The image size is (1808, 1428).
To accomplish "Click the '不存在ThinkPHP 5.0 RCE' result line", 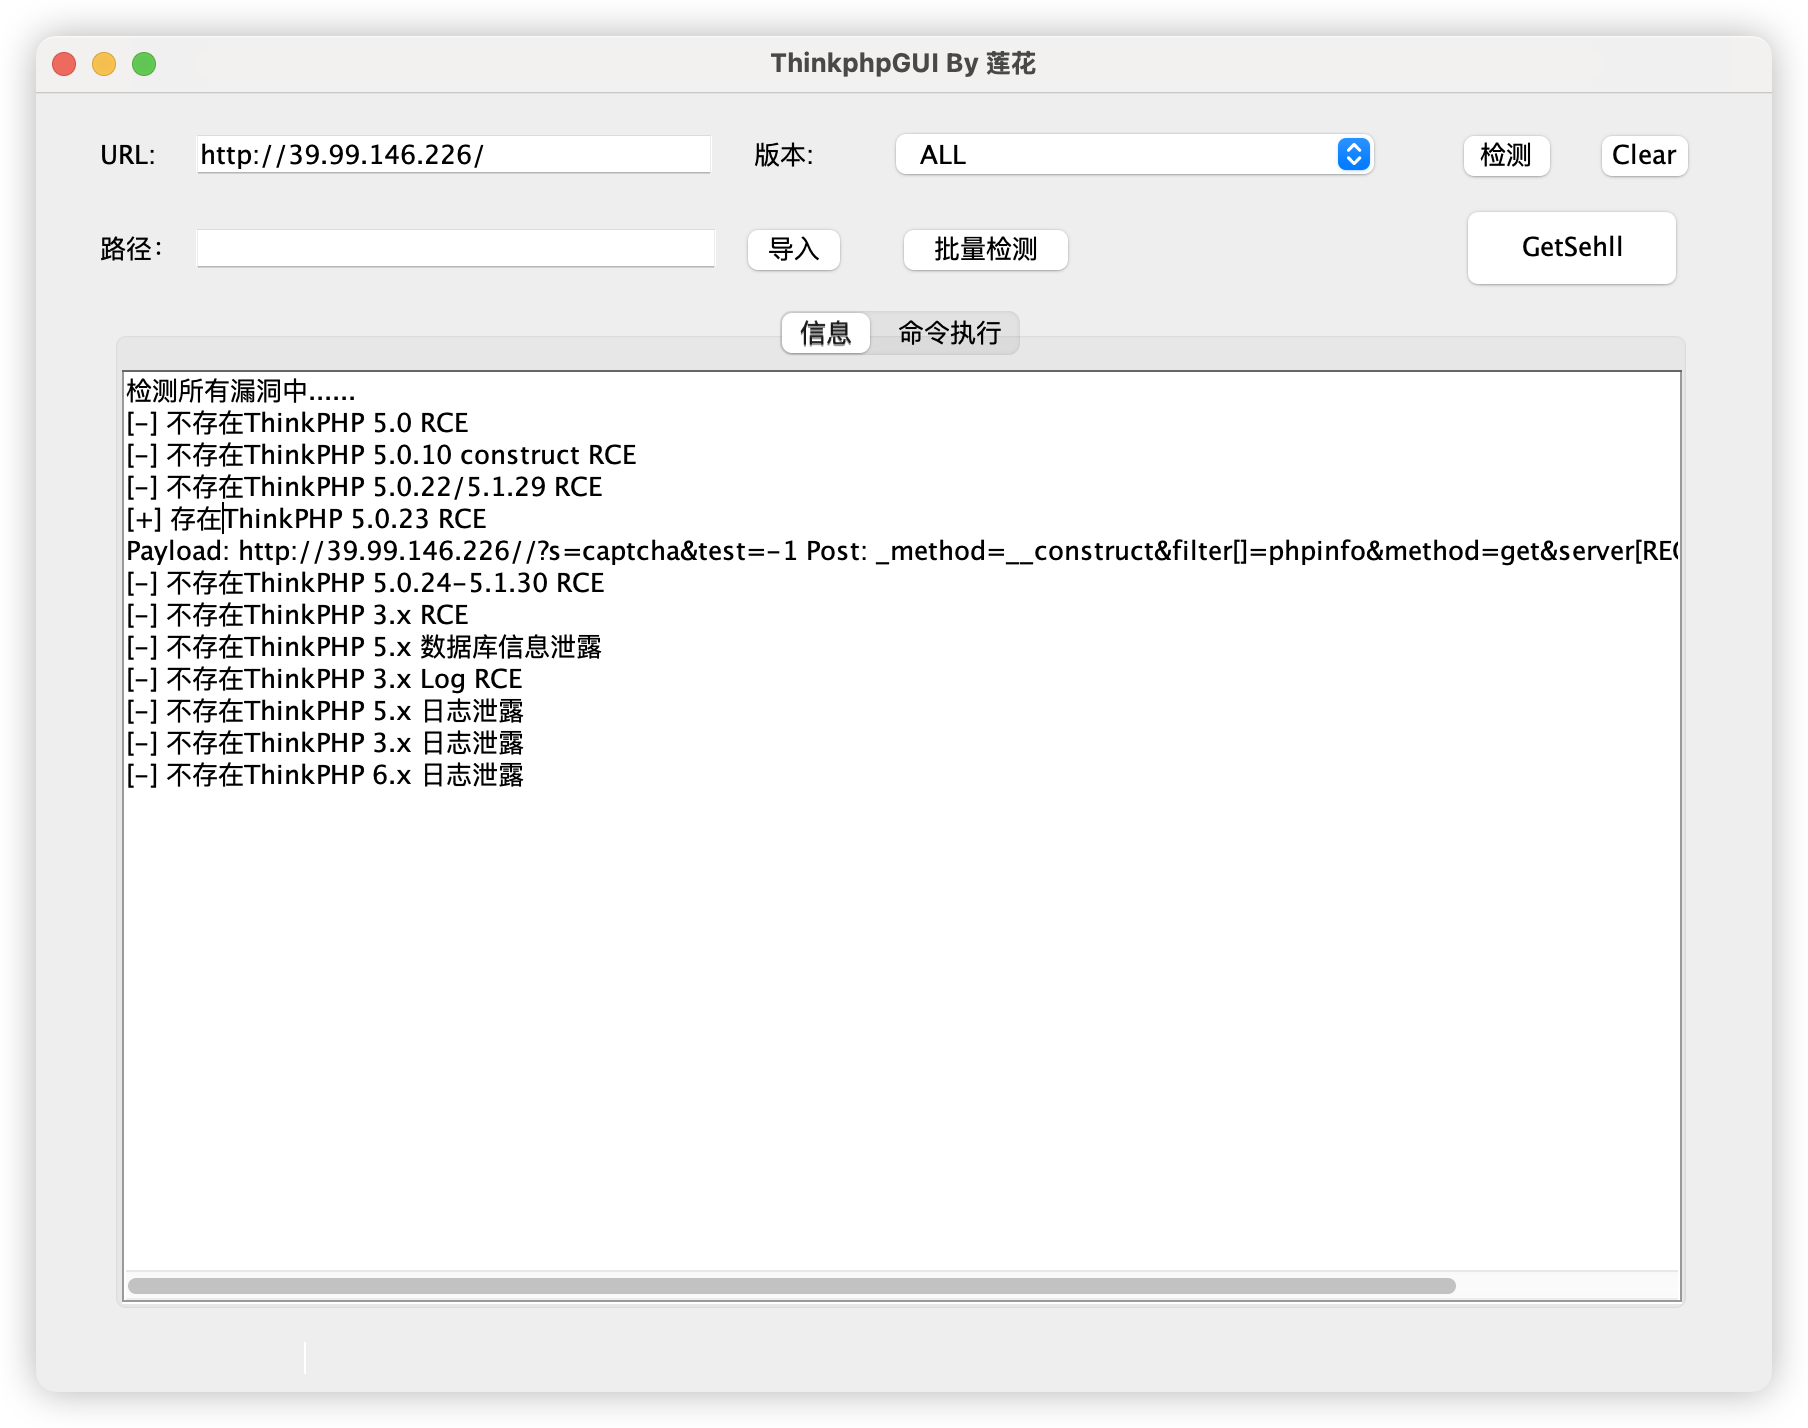I will (297, 423).
